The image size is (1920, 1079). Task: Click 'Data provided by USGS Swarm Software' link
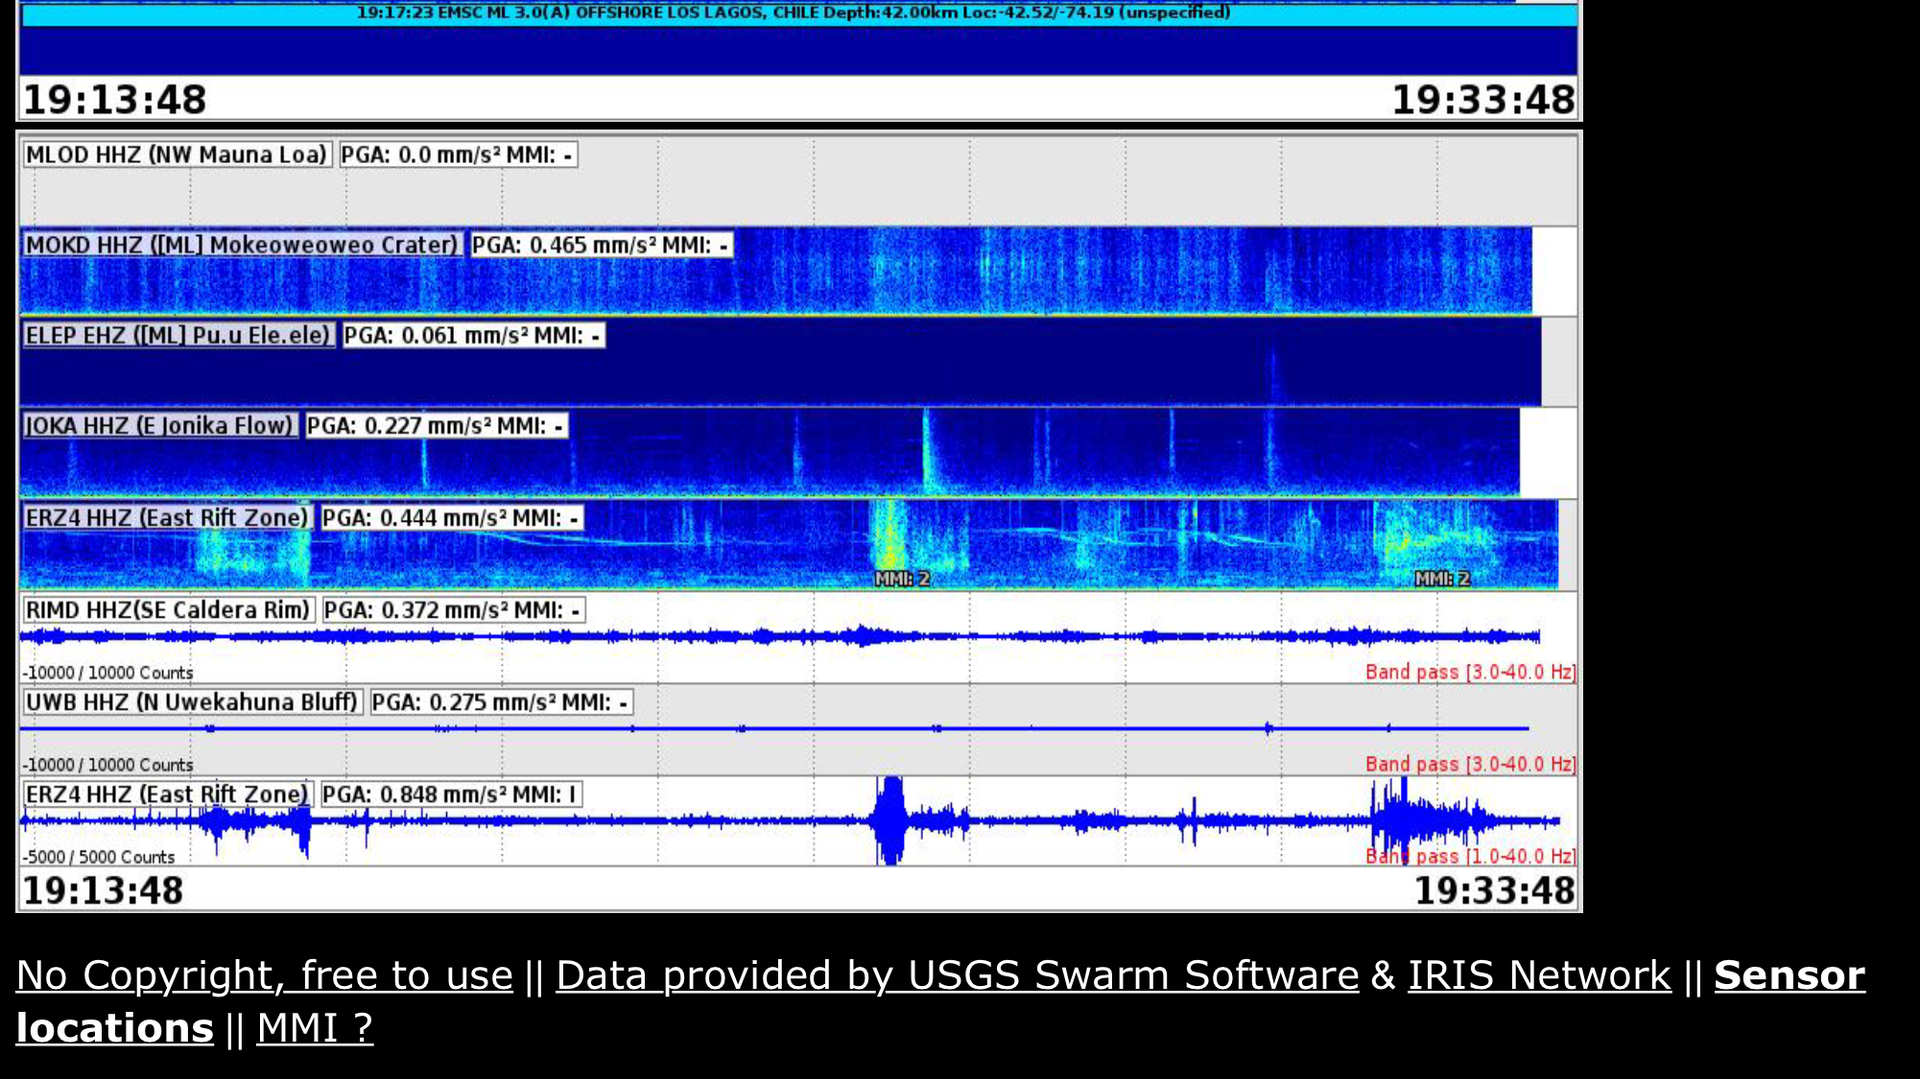click(956, 975)
